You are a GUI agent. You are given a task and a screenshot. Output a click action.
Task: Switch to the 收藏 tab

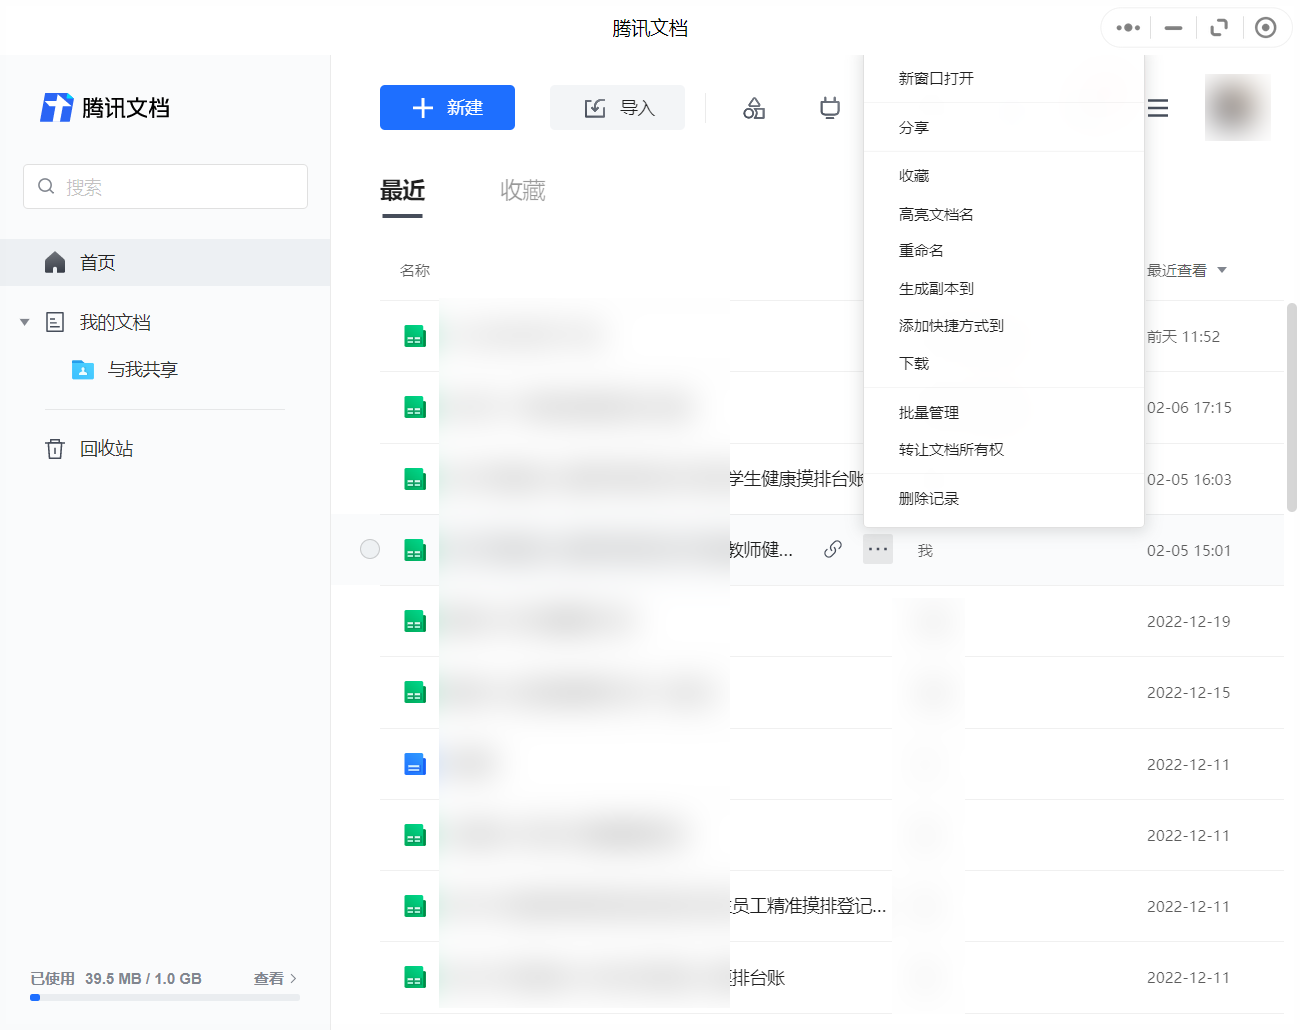(522, 191)
